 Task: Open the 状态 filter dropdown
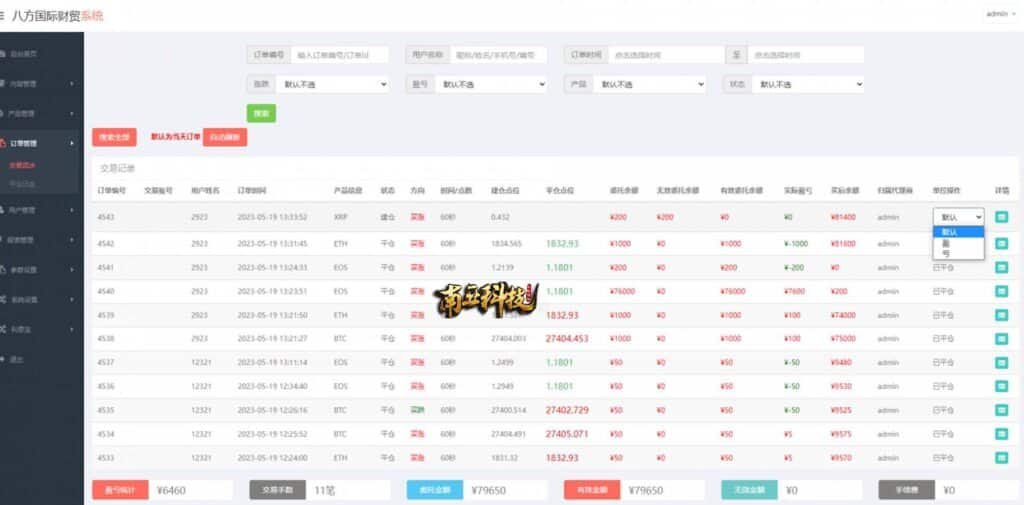coord(806,85)
